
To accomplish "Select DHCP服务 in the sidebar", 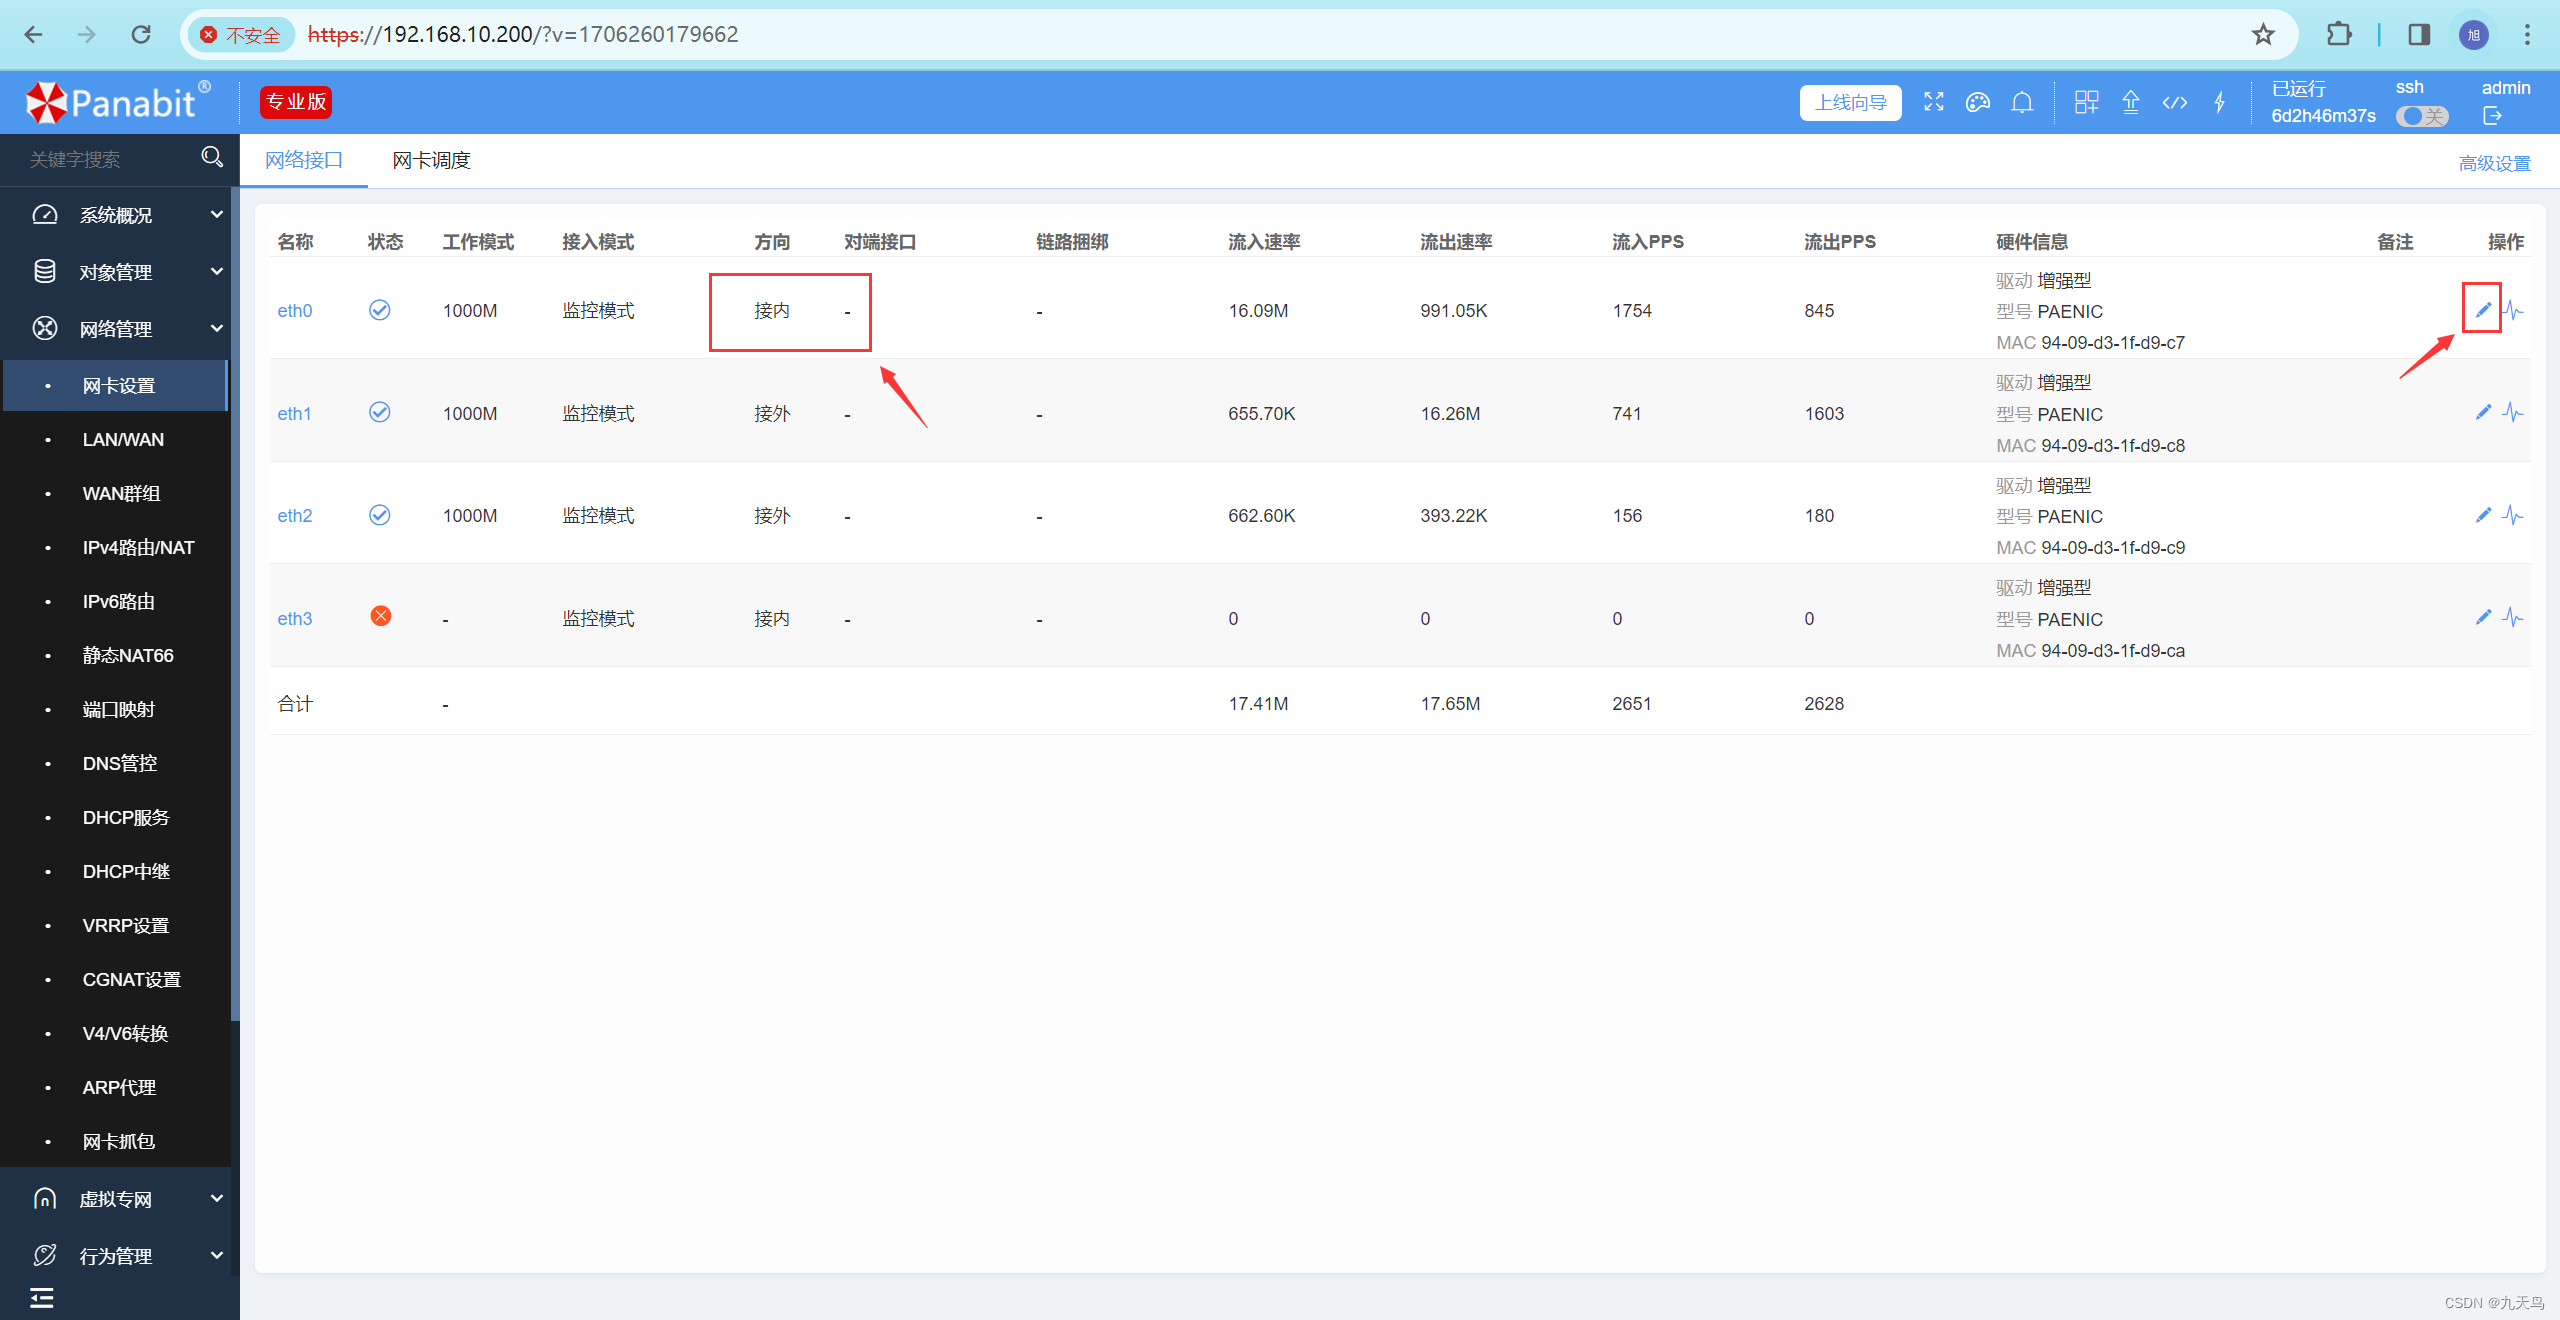I will click(x=126, y=818).
